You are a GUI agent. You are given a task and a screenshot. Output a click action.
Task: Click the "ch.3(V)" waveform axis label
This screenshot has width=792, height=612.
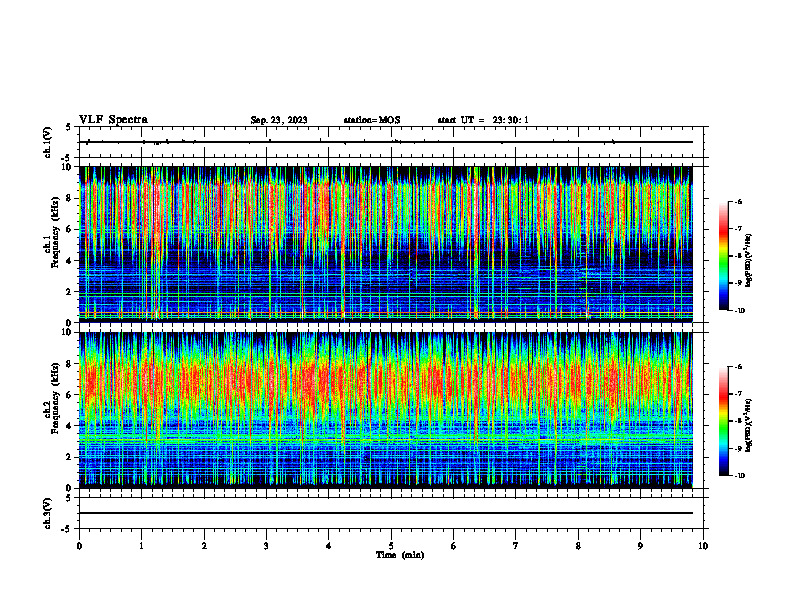tap(48, 513)
